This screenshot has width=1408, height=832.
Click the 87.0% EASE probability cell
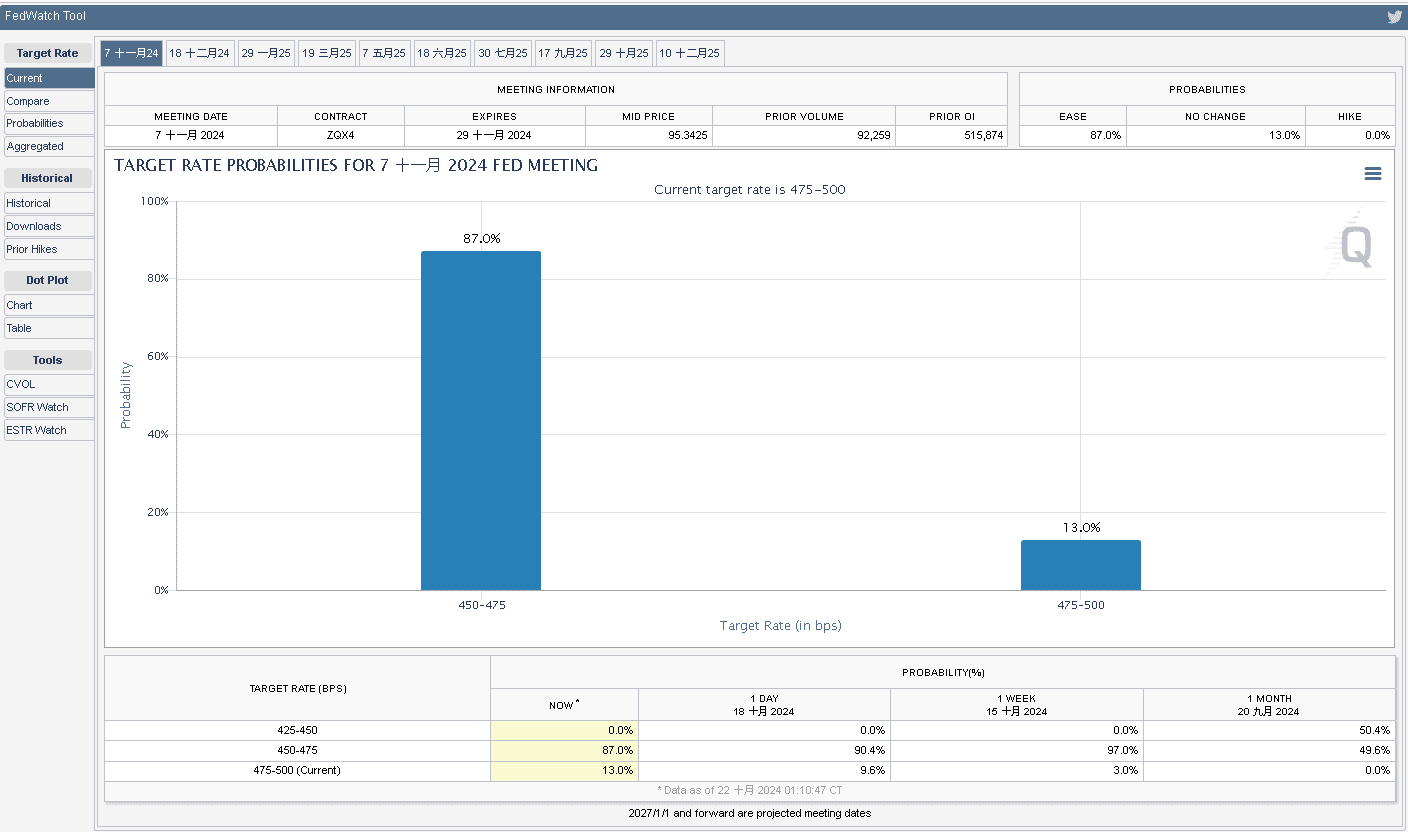coord(1073,135)
